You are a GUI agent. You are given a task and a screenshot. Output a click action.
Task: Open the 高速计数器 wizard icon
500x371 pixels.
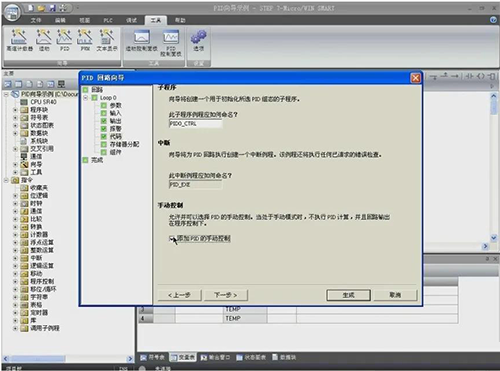click(19, 40)
